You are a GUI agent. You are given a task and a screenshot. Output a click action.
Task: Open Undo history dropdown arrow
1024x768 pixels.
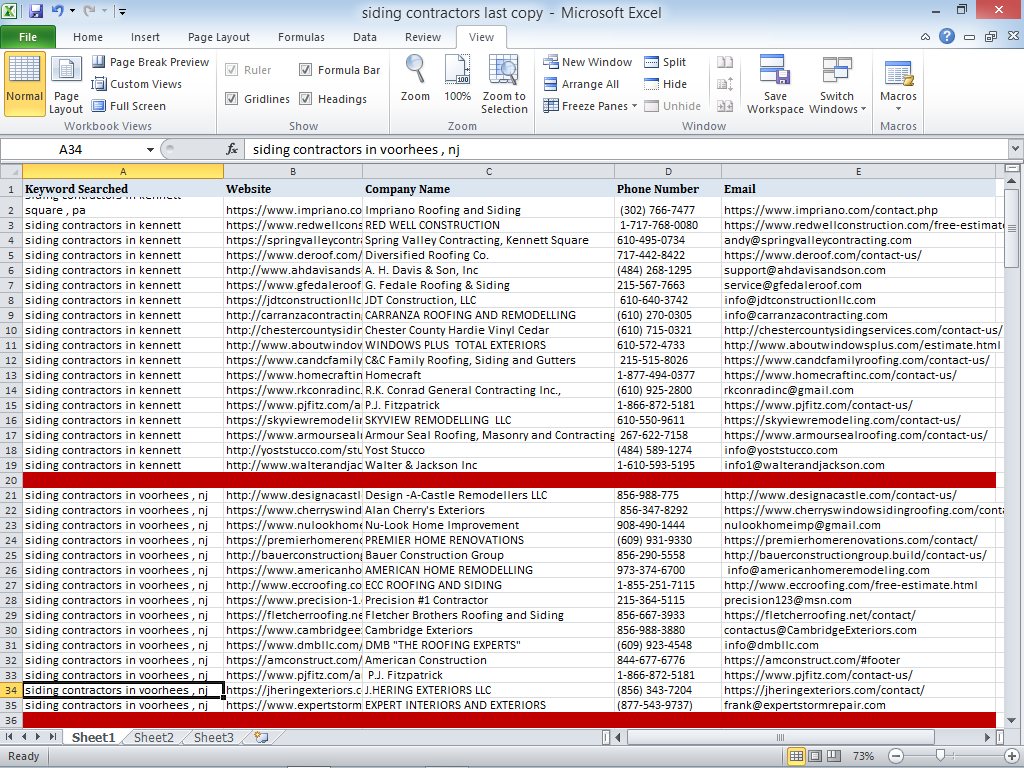pyautogui.click(x=72, y=11)
